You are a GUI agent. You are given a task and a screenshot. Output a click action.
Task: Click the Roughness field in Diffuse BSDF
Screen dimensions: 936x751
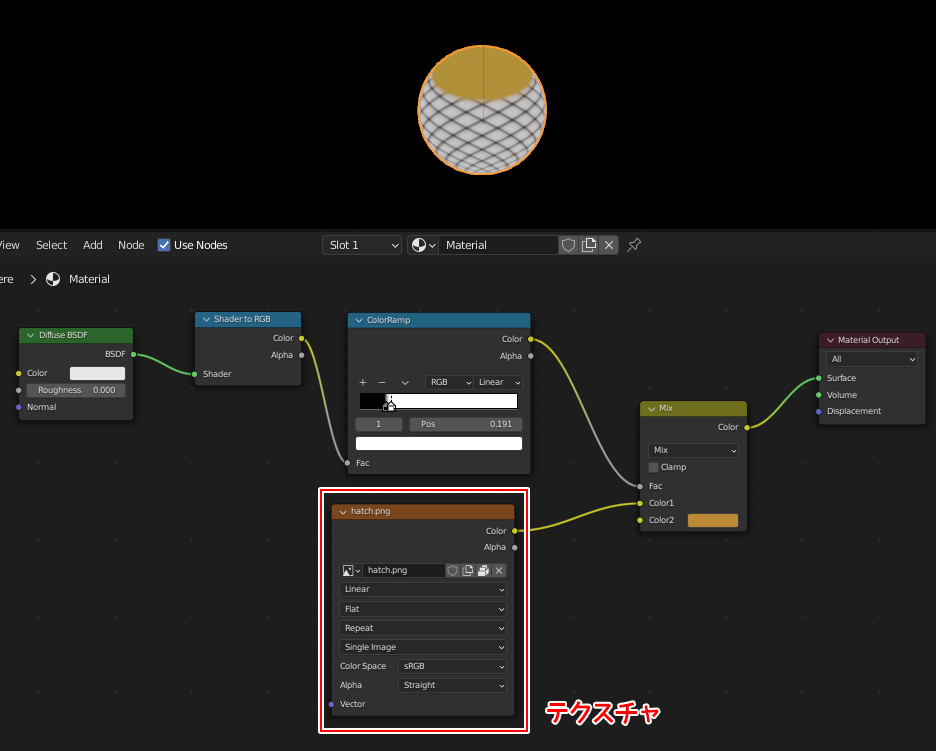click(76, 390)
